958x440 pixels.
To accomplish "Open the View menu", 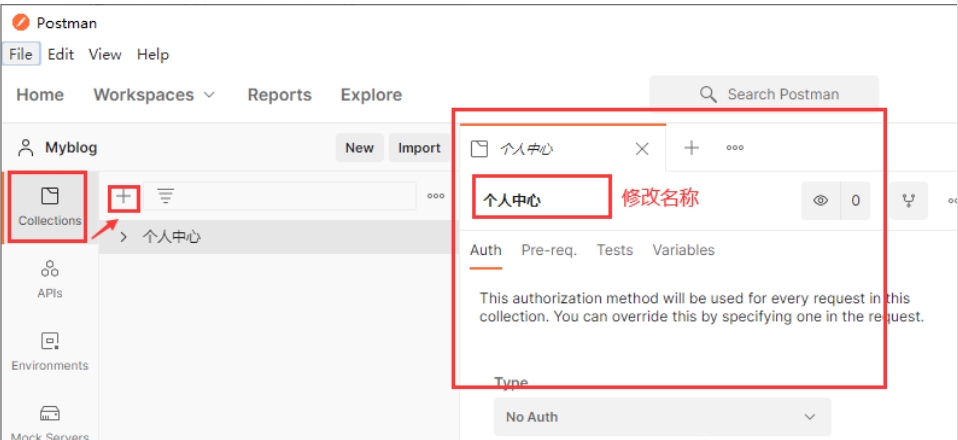I will pos(104,54).
